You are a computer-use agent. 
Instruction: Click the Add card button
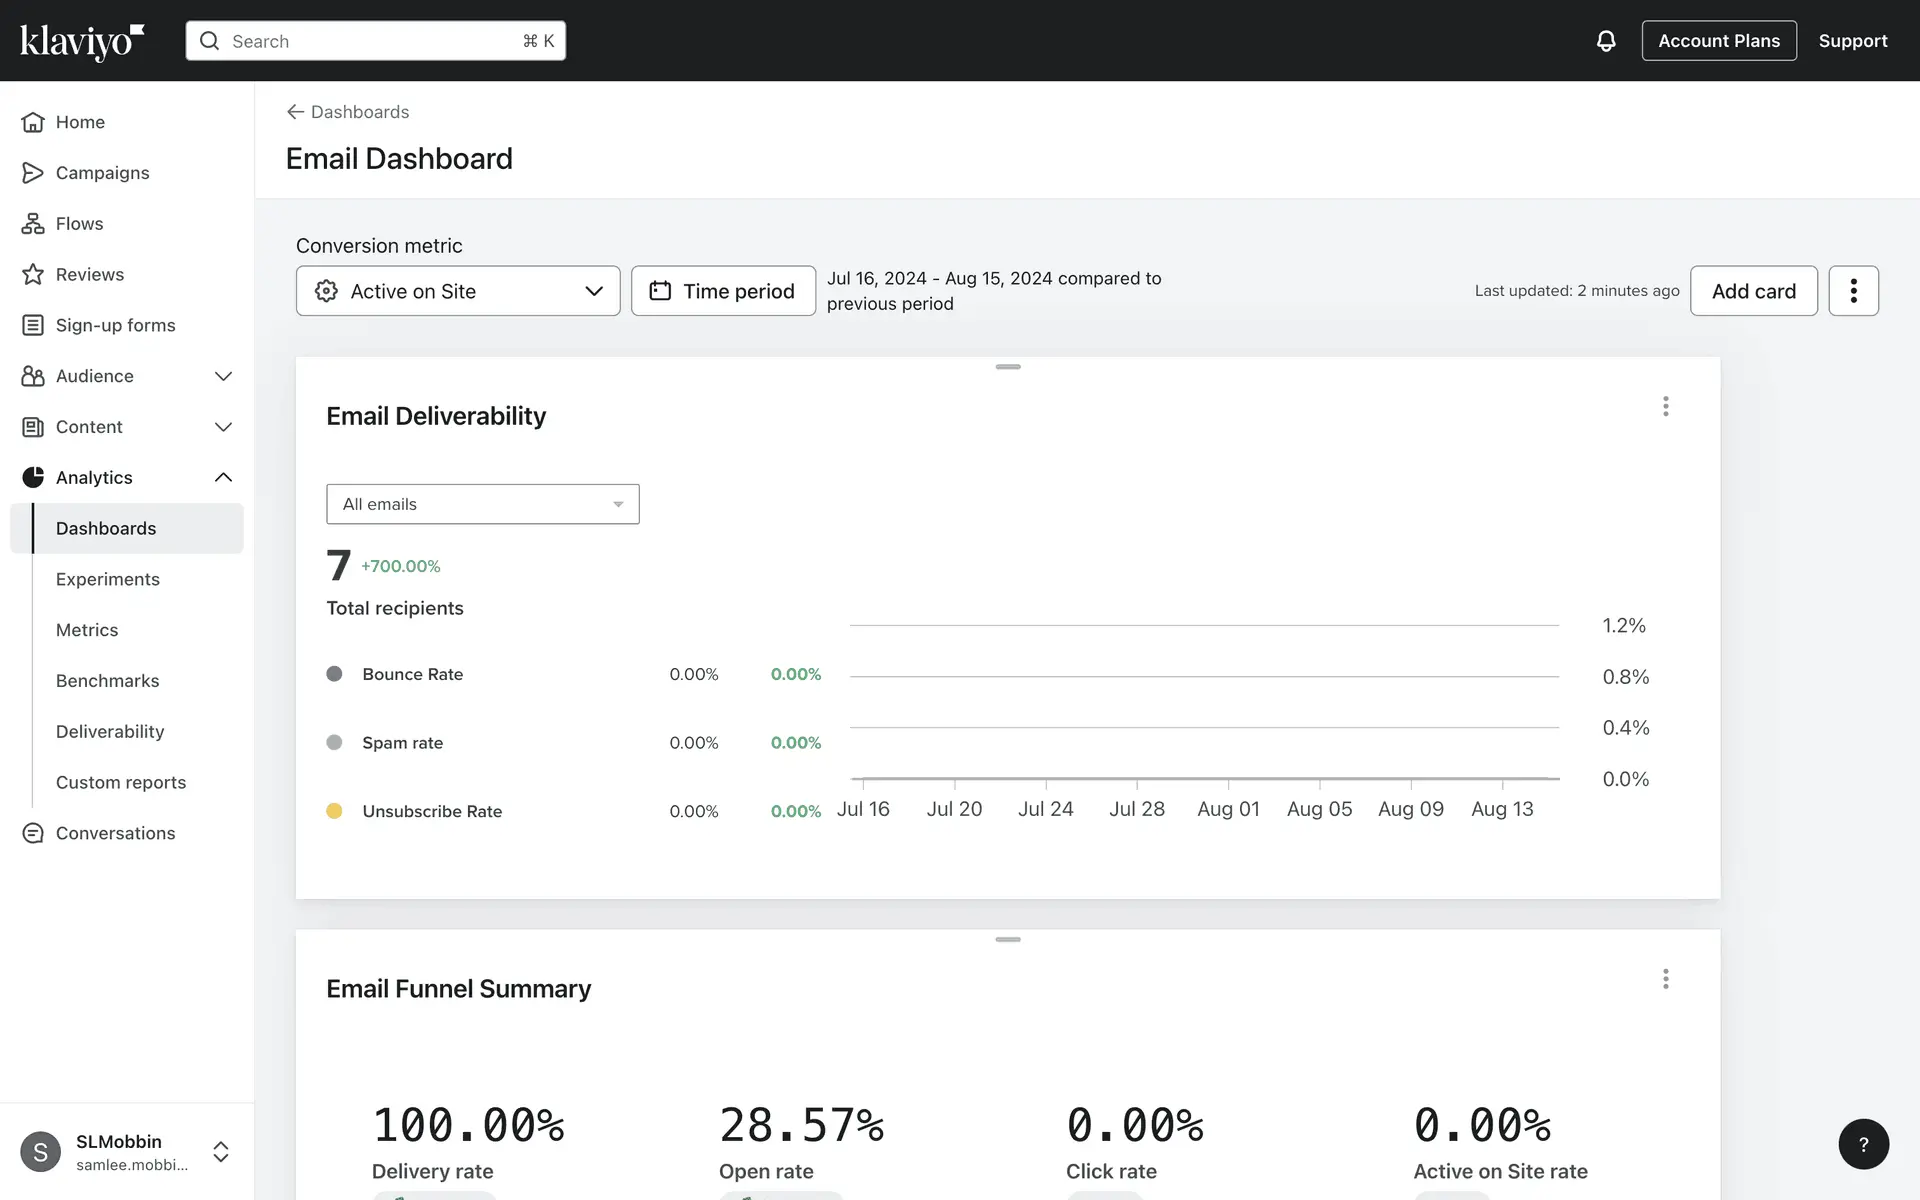(1753, 291)
